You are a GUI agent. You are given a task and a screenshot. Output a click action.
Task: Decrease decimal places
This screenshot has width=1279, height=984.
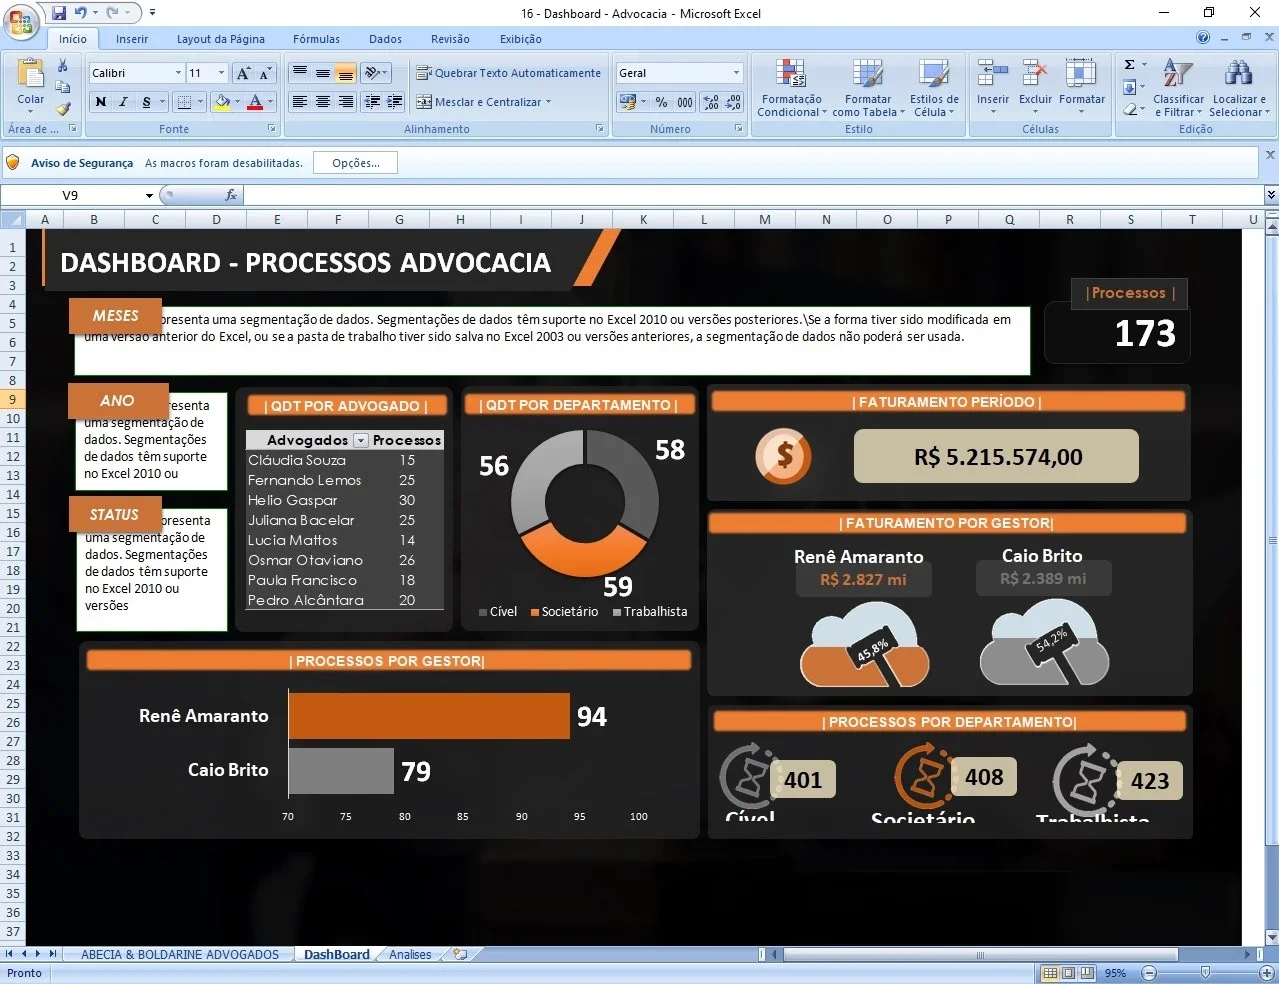coord(733,102)
